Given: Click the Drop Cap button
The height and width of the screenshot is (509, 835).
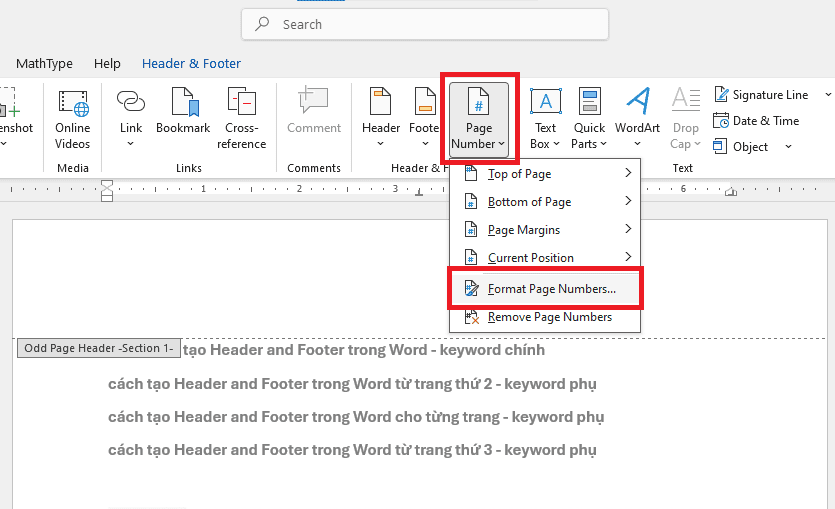Looking at the screenshot, I should (685, 119).
